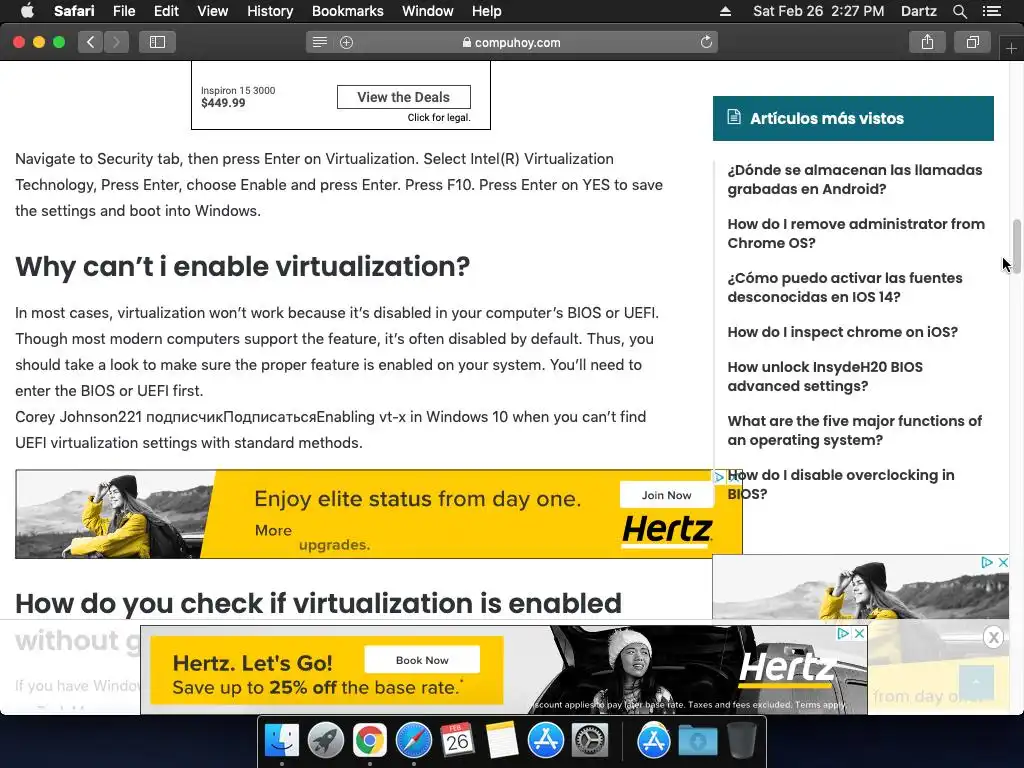This screenshot has width=1024, height=768.
Task: Click the Inspiron 15 3000 price text
Action: click(x=223, y=103)
